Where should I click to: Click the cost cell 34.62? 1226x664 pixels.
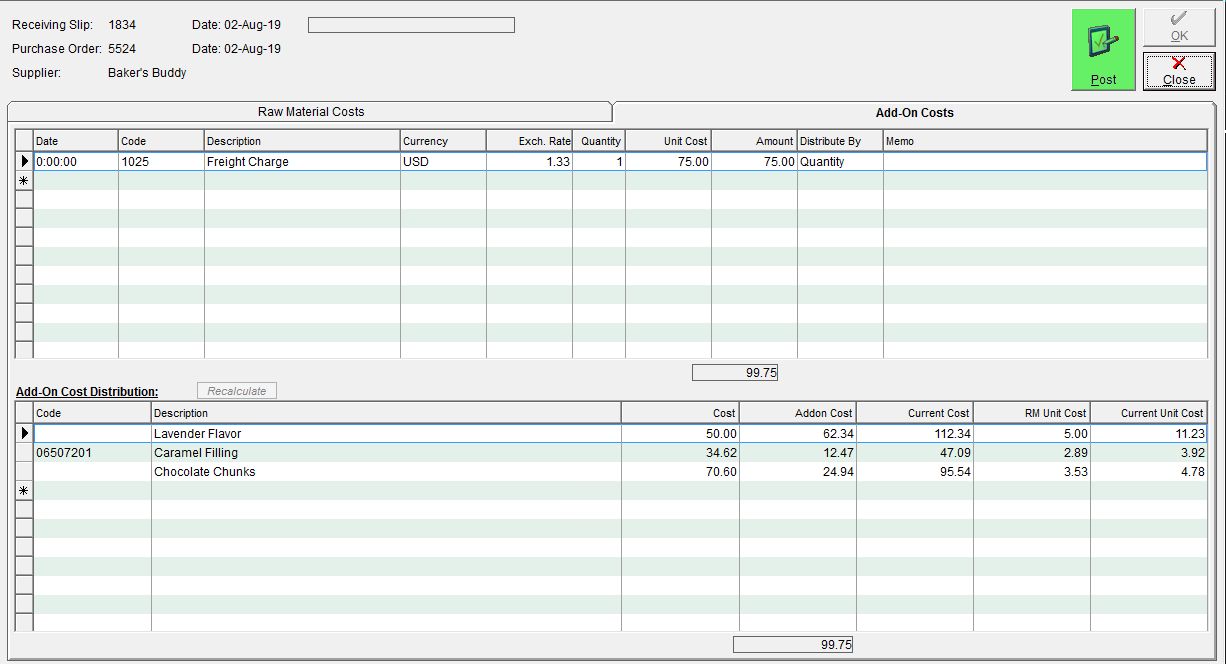[x=680, y=453]
